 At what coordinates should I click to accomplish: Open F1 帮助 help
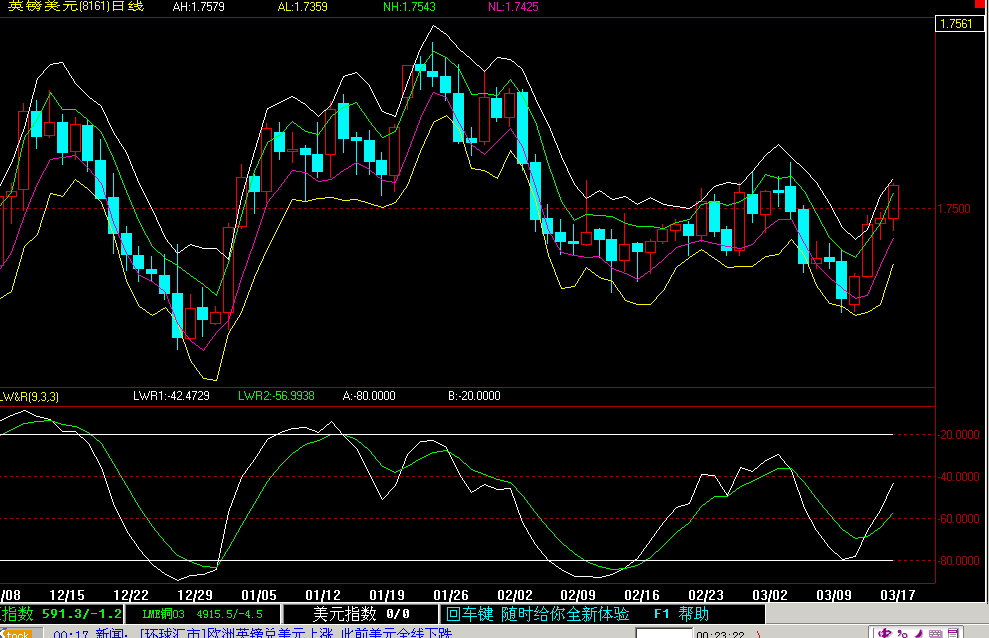[681, 614]
